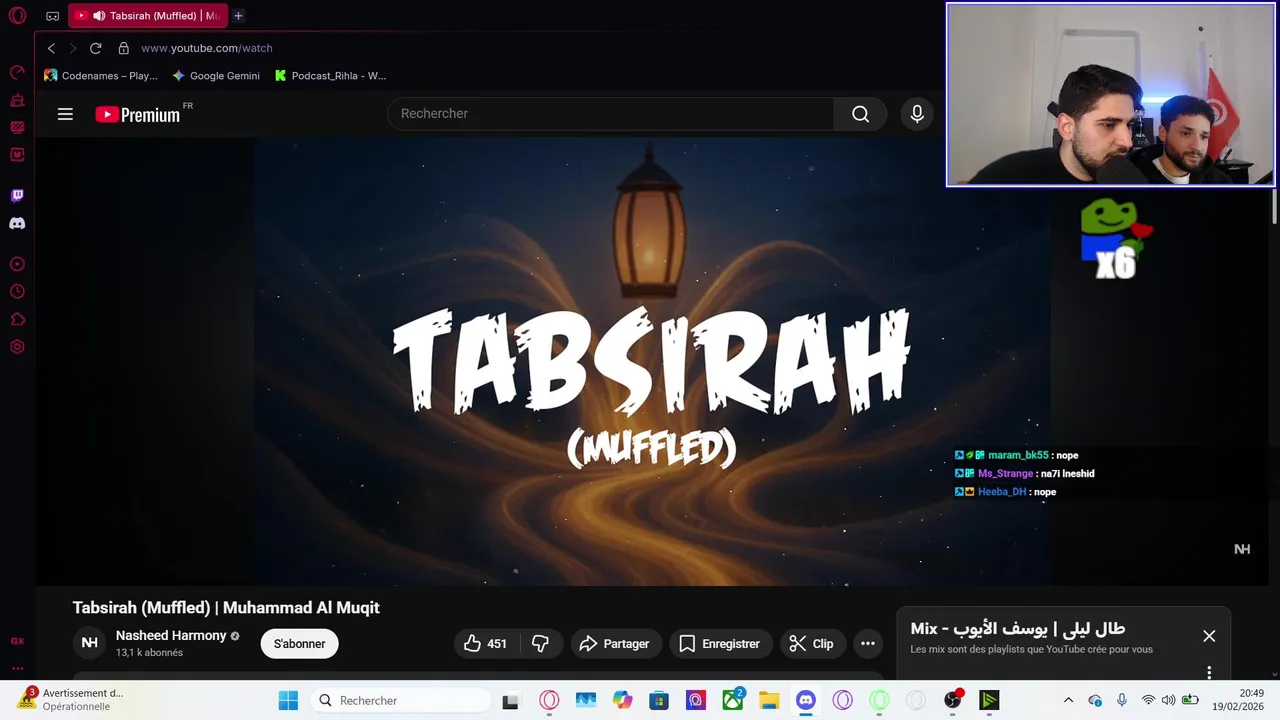1280x720 pixels.
Task: Open the Podcast_Rihla bookmark
Action: [x=330, y=76]
